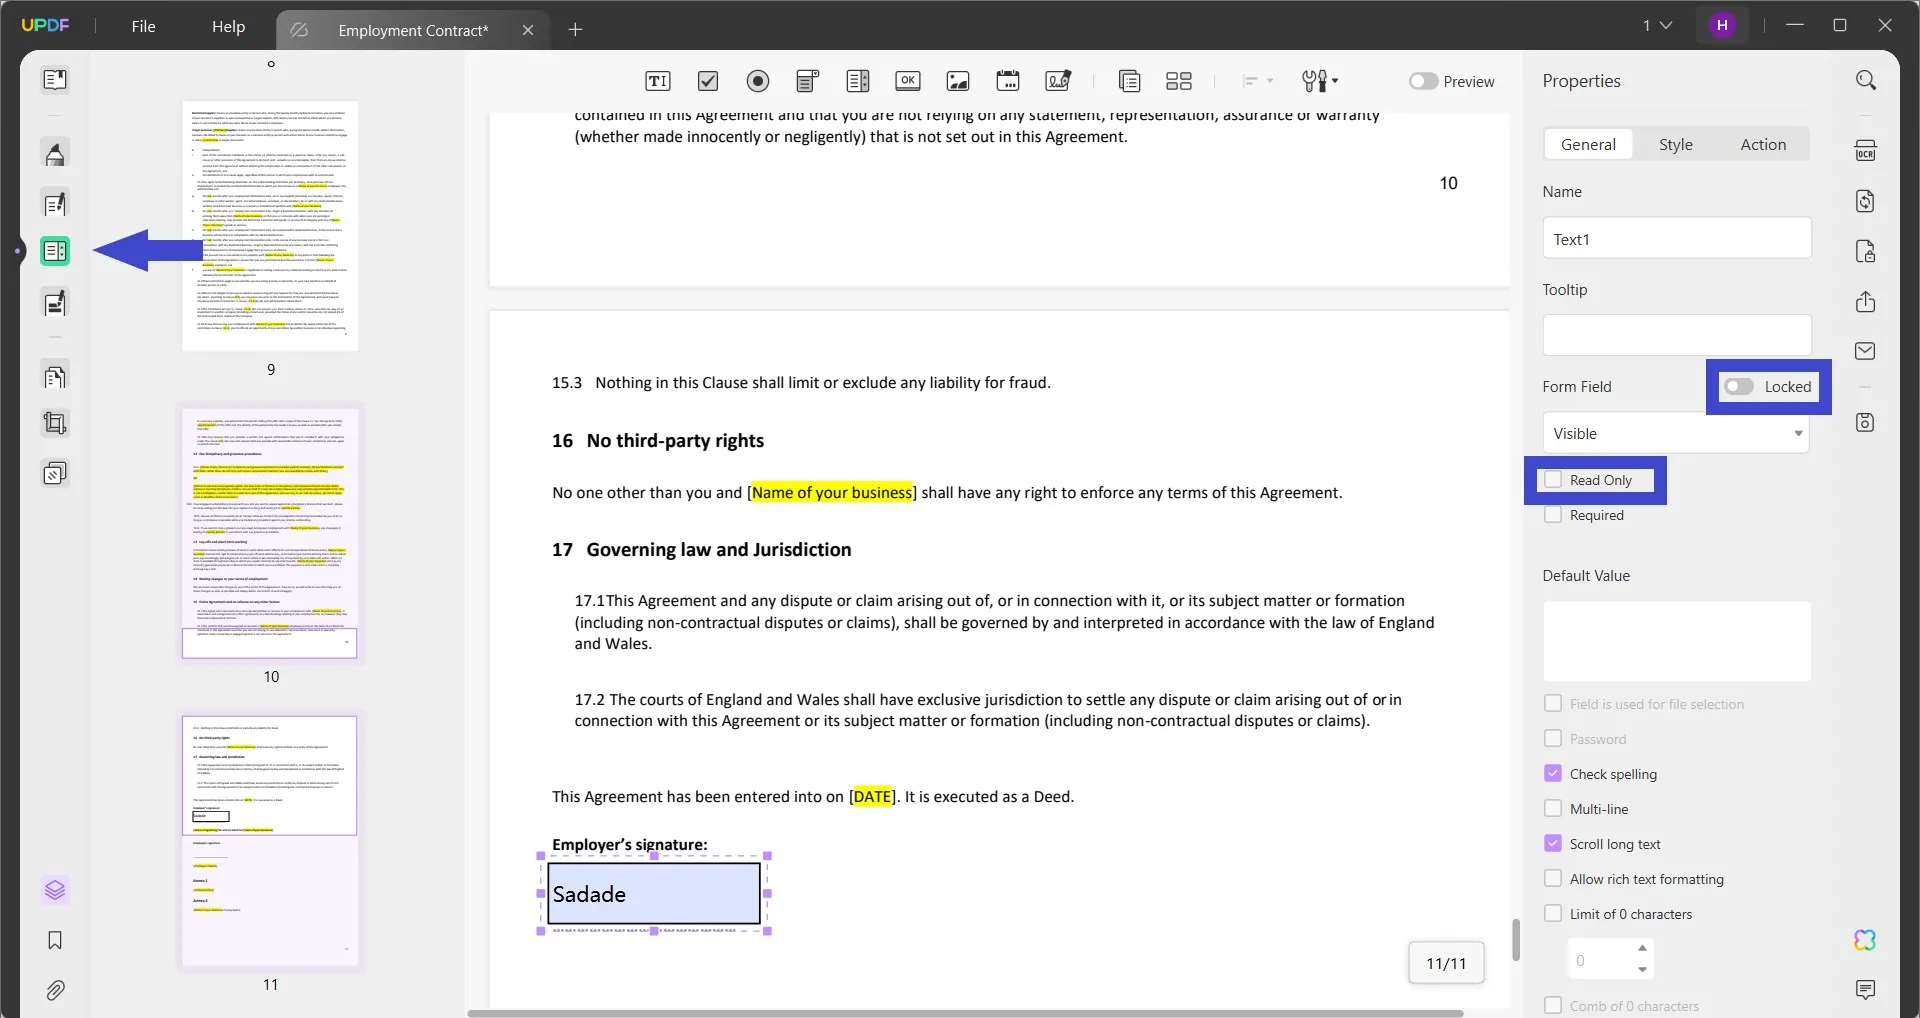The image size is (1920, 1018).
Task: Select page 9 thumbnail
Action: 270,226
